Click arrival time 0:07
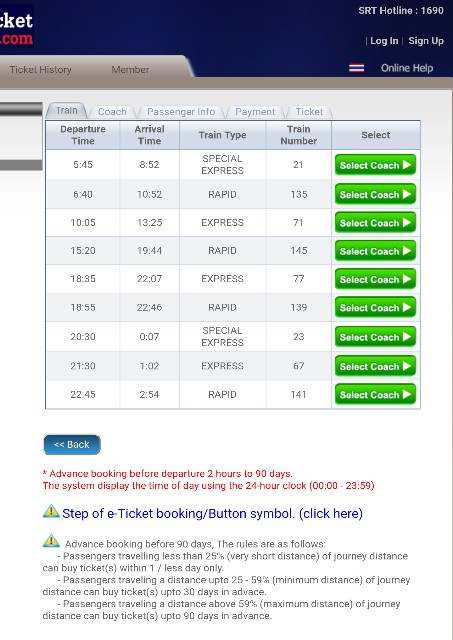 point(149,337)
